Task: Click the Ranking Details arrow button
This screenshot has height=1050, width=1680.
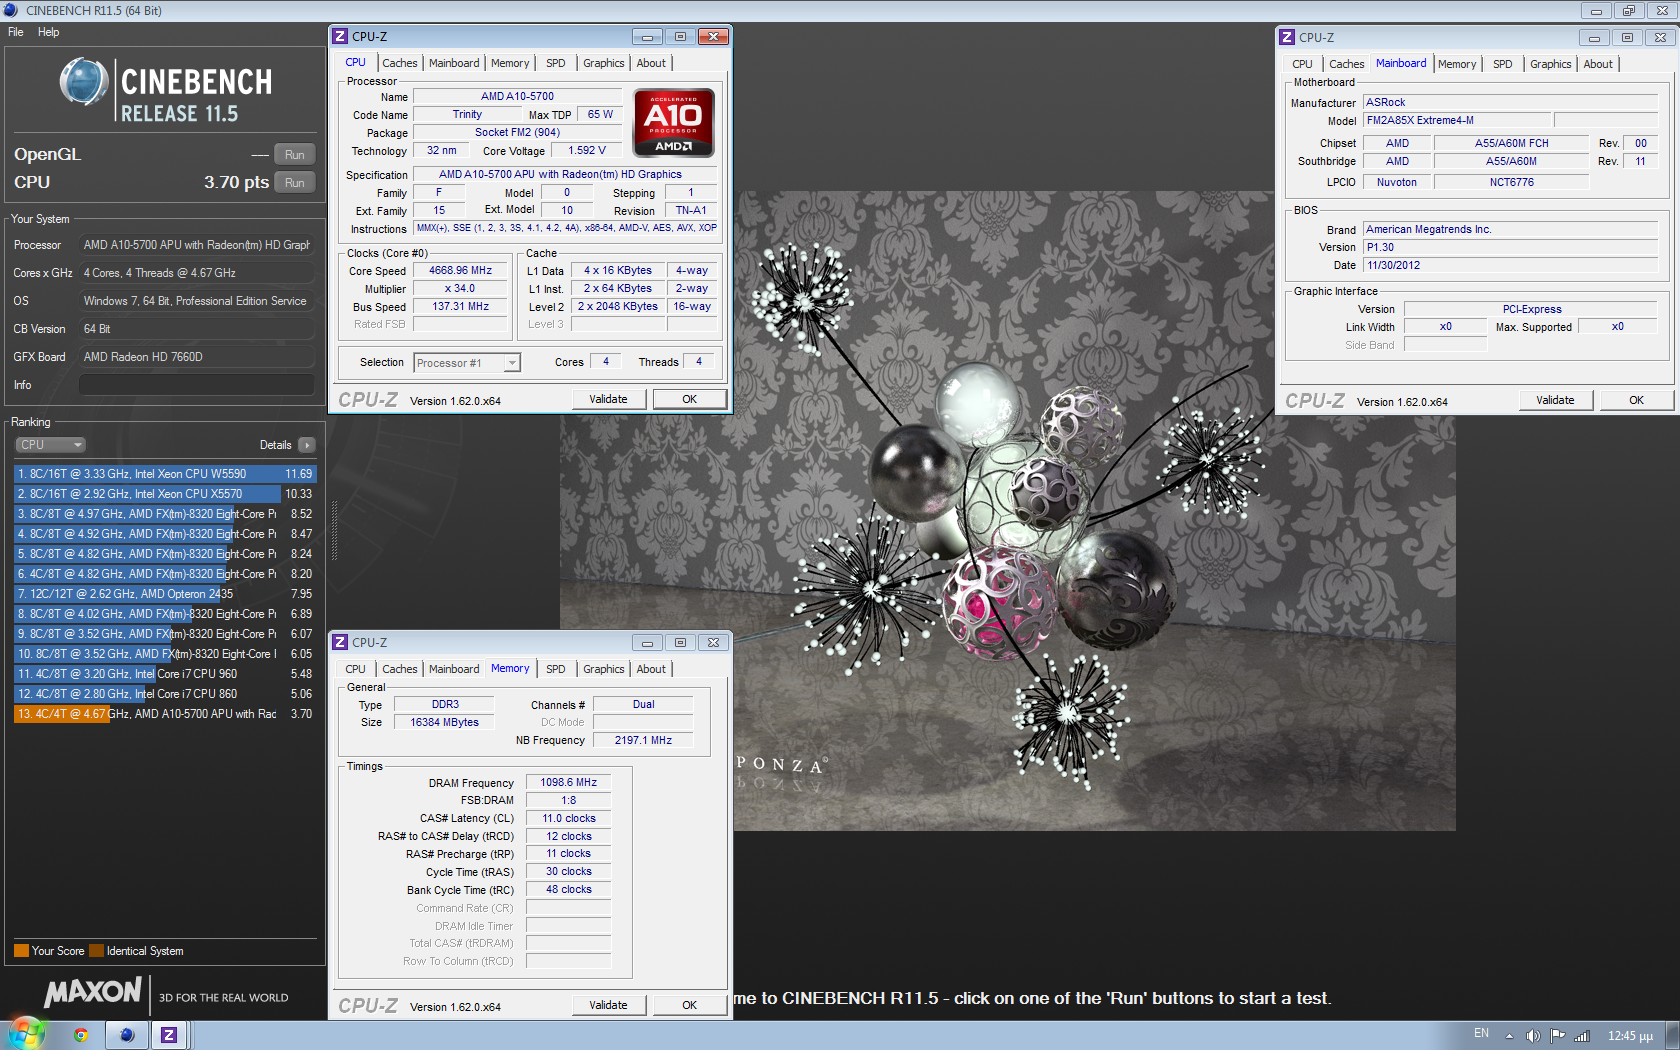Action: click(307, 445)
